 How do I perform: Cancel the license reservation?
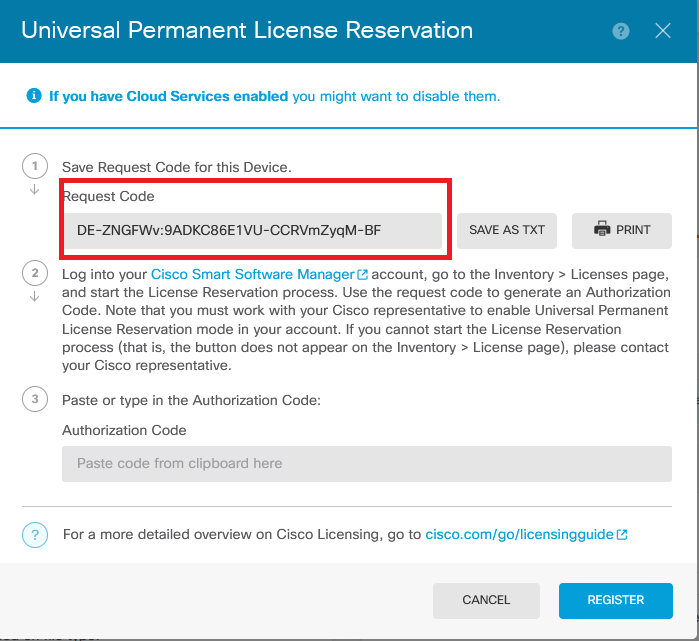486,600
